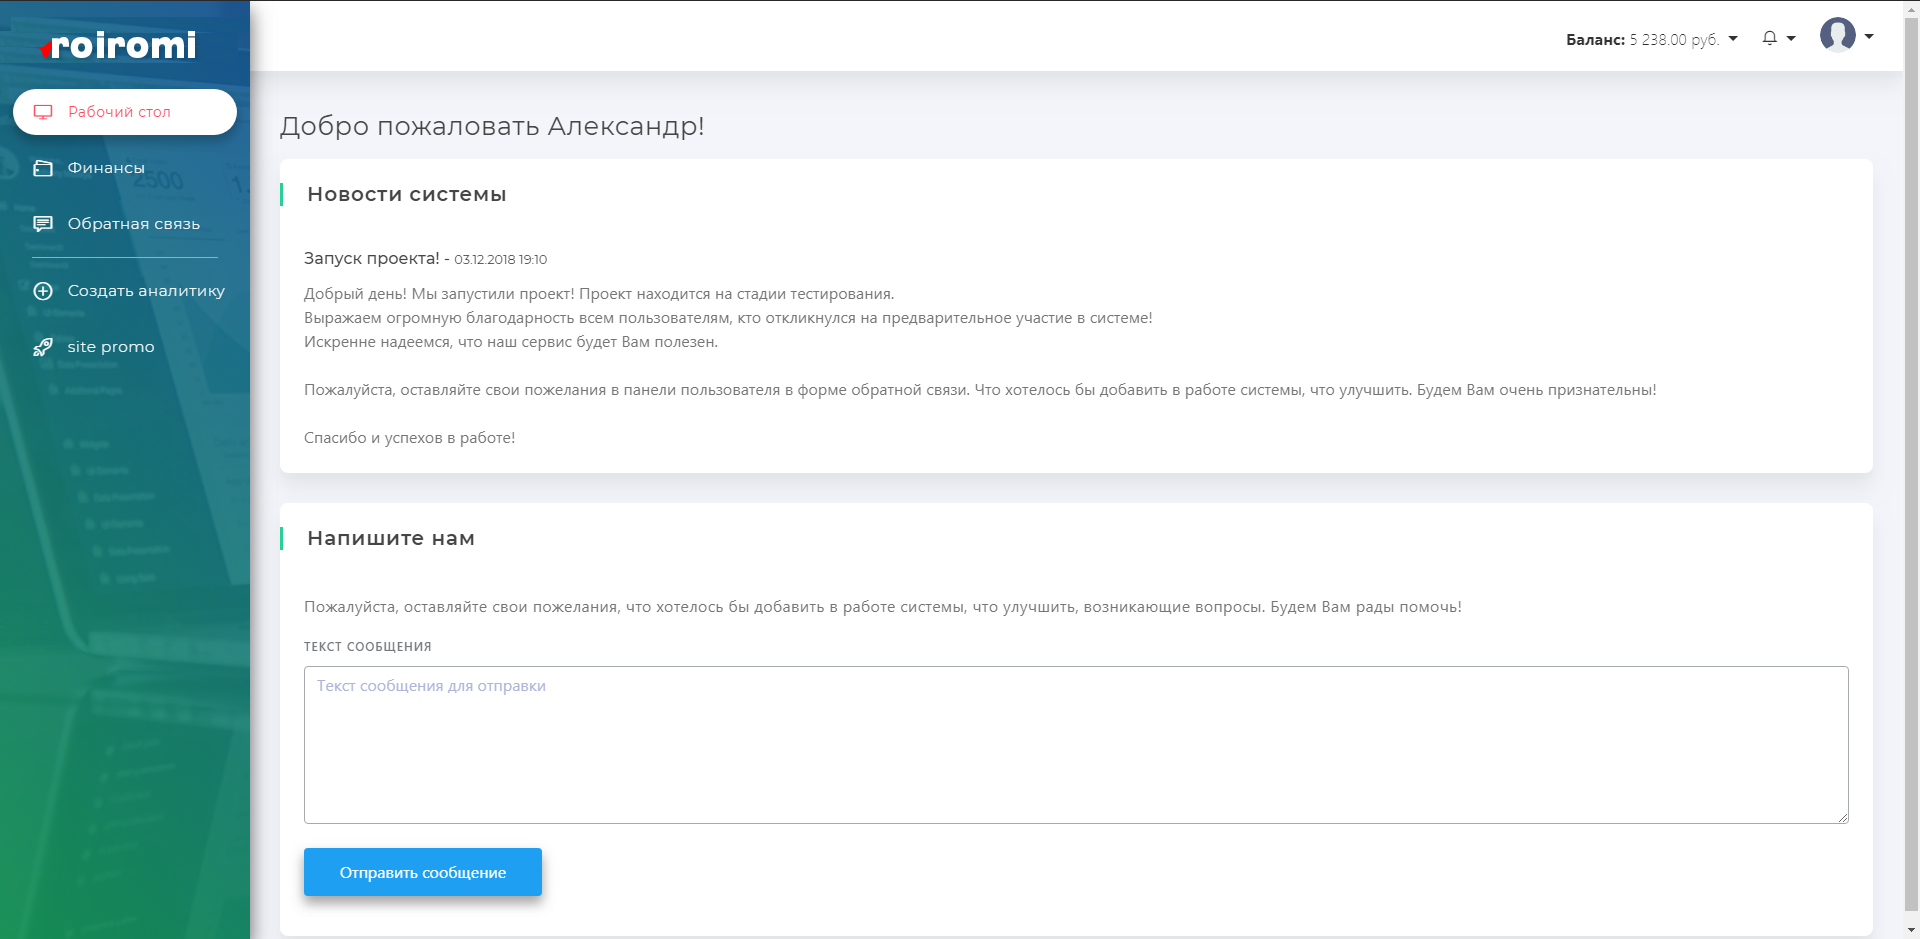1920x939 pixels.
Task: Expand the user profile menu arrow
Action: point(1869,37)
